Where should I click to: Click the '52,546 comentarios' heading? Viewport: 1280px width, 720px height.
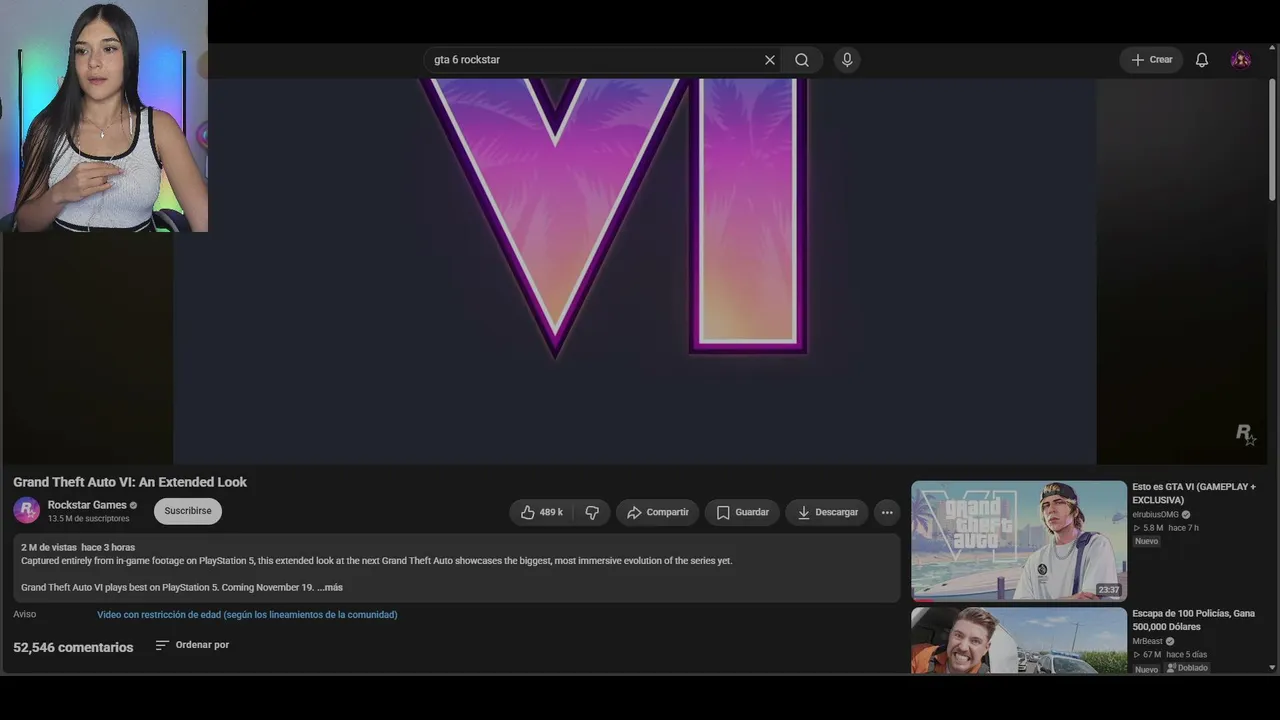click(73, 647)
